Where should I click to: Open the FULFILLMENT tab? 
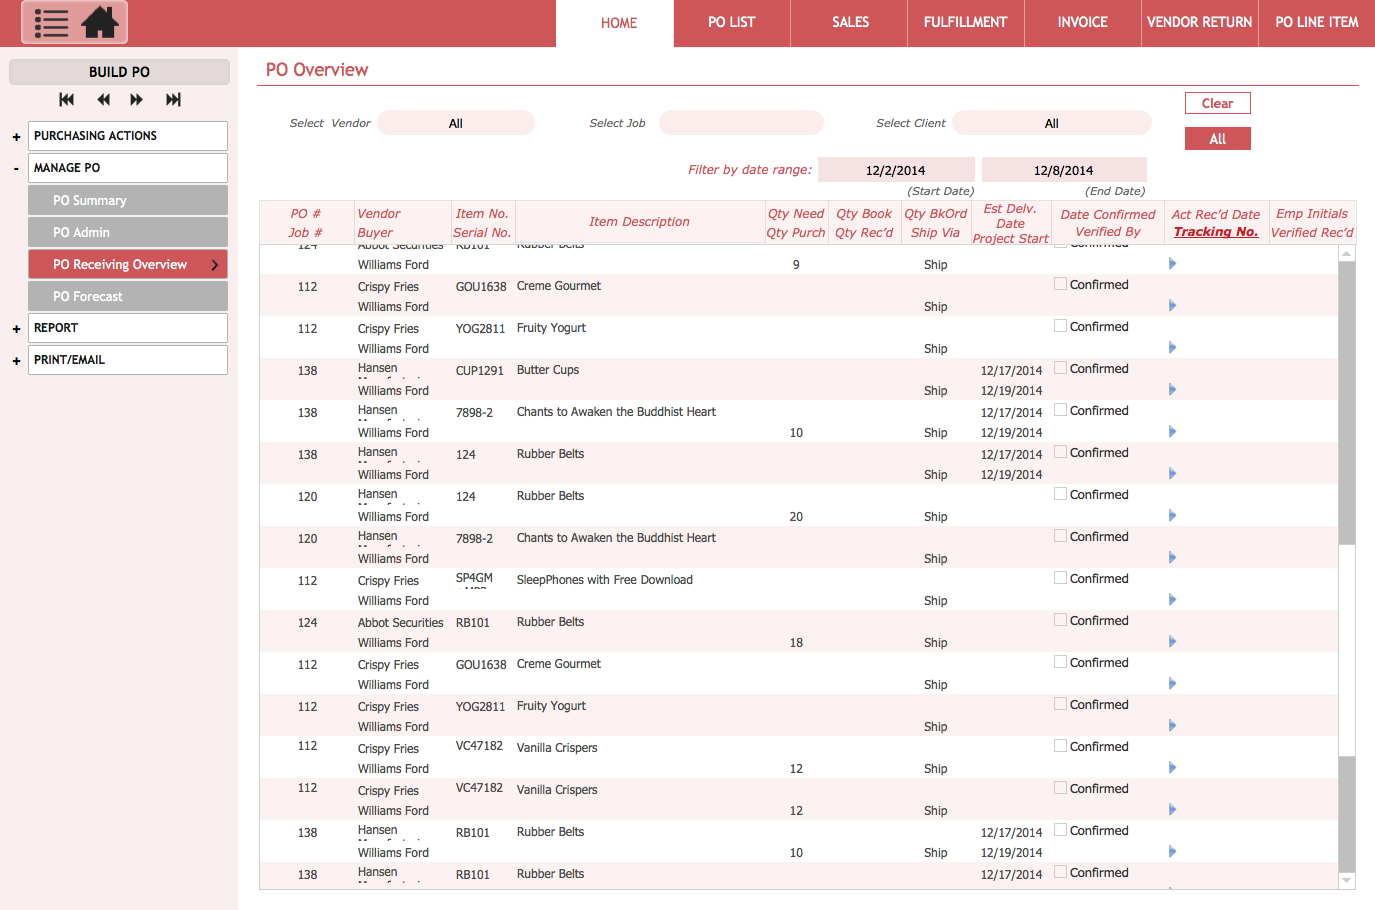pos(966,23)
